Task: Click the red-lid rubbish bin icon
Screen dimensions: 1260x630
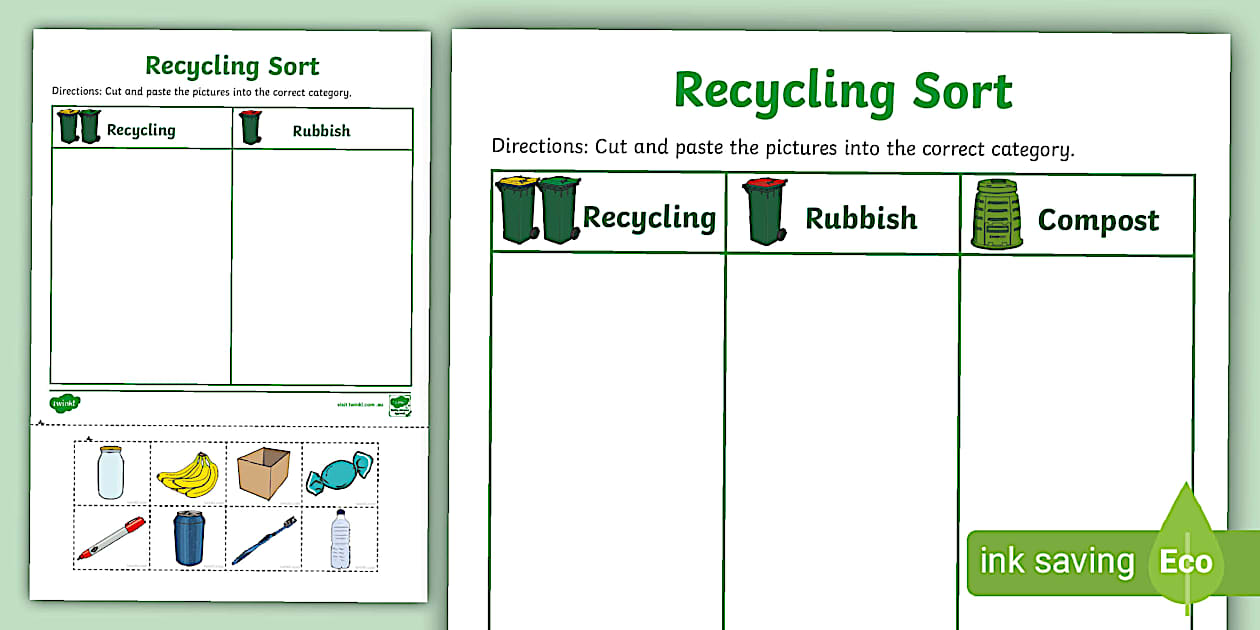Action: tap(762, 213)
